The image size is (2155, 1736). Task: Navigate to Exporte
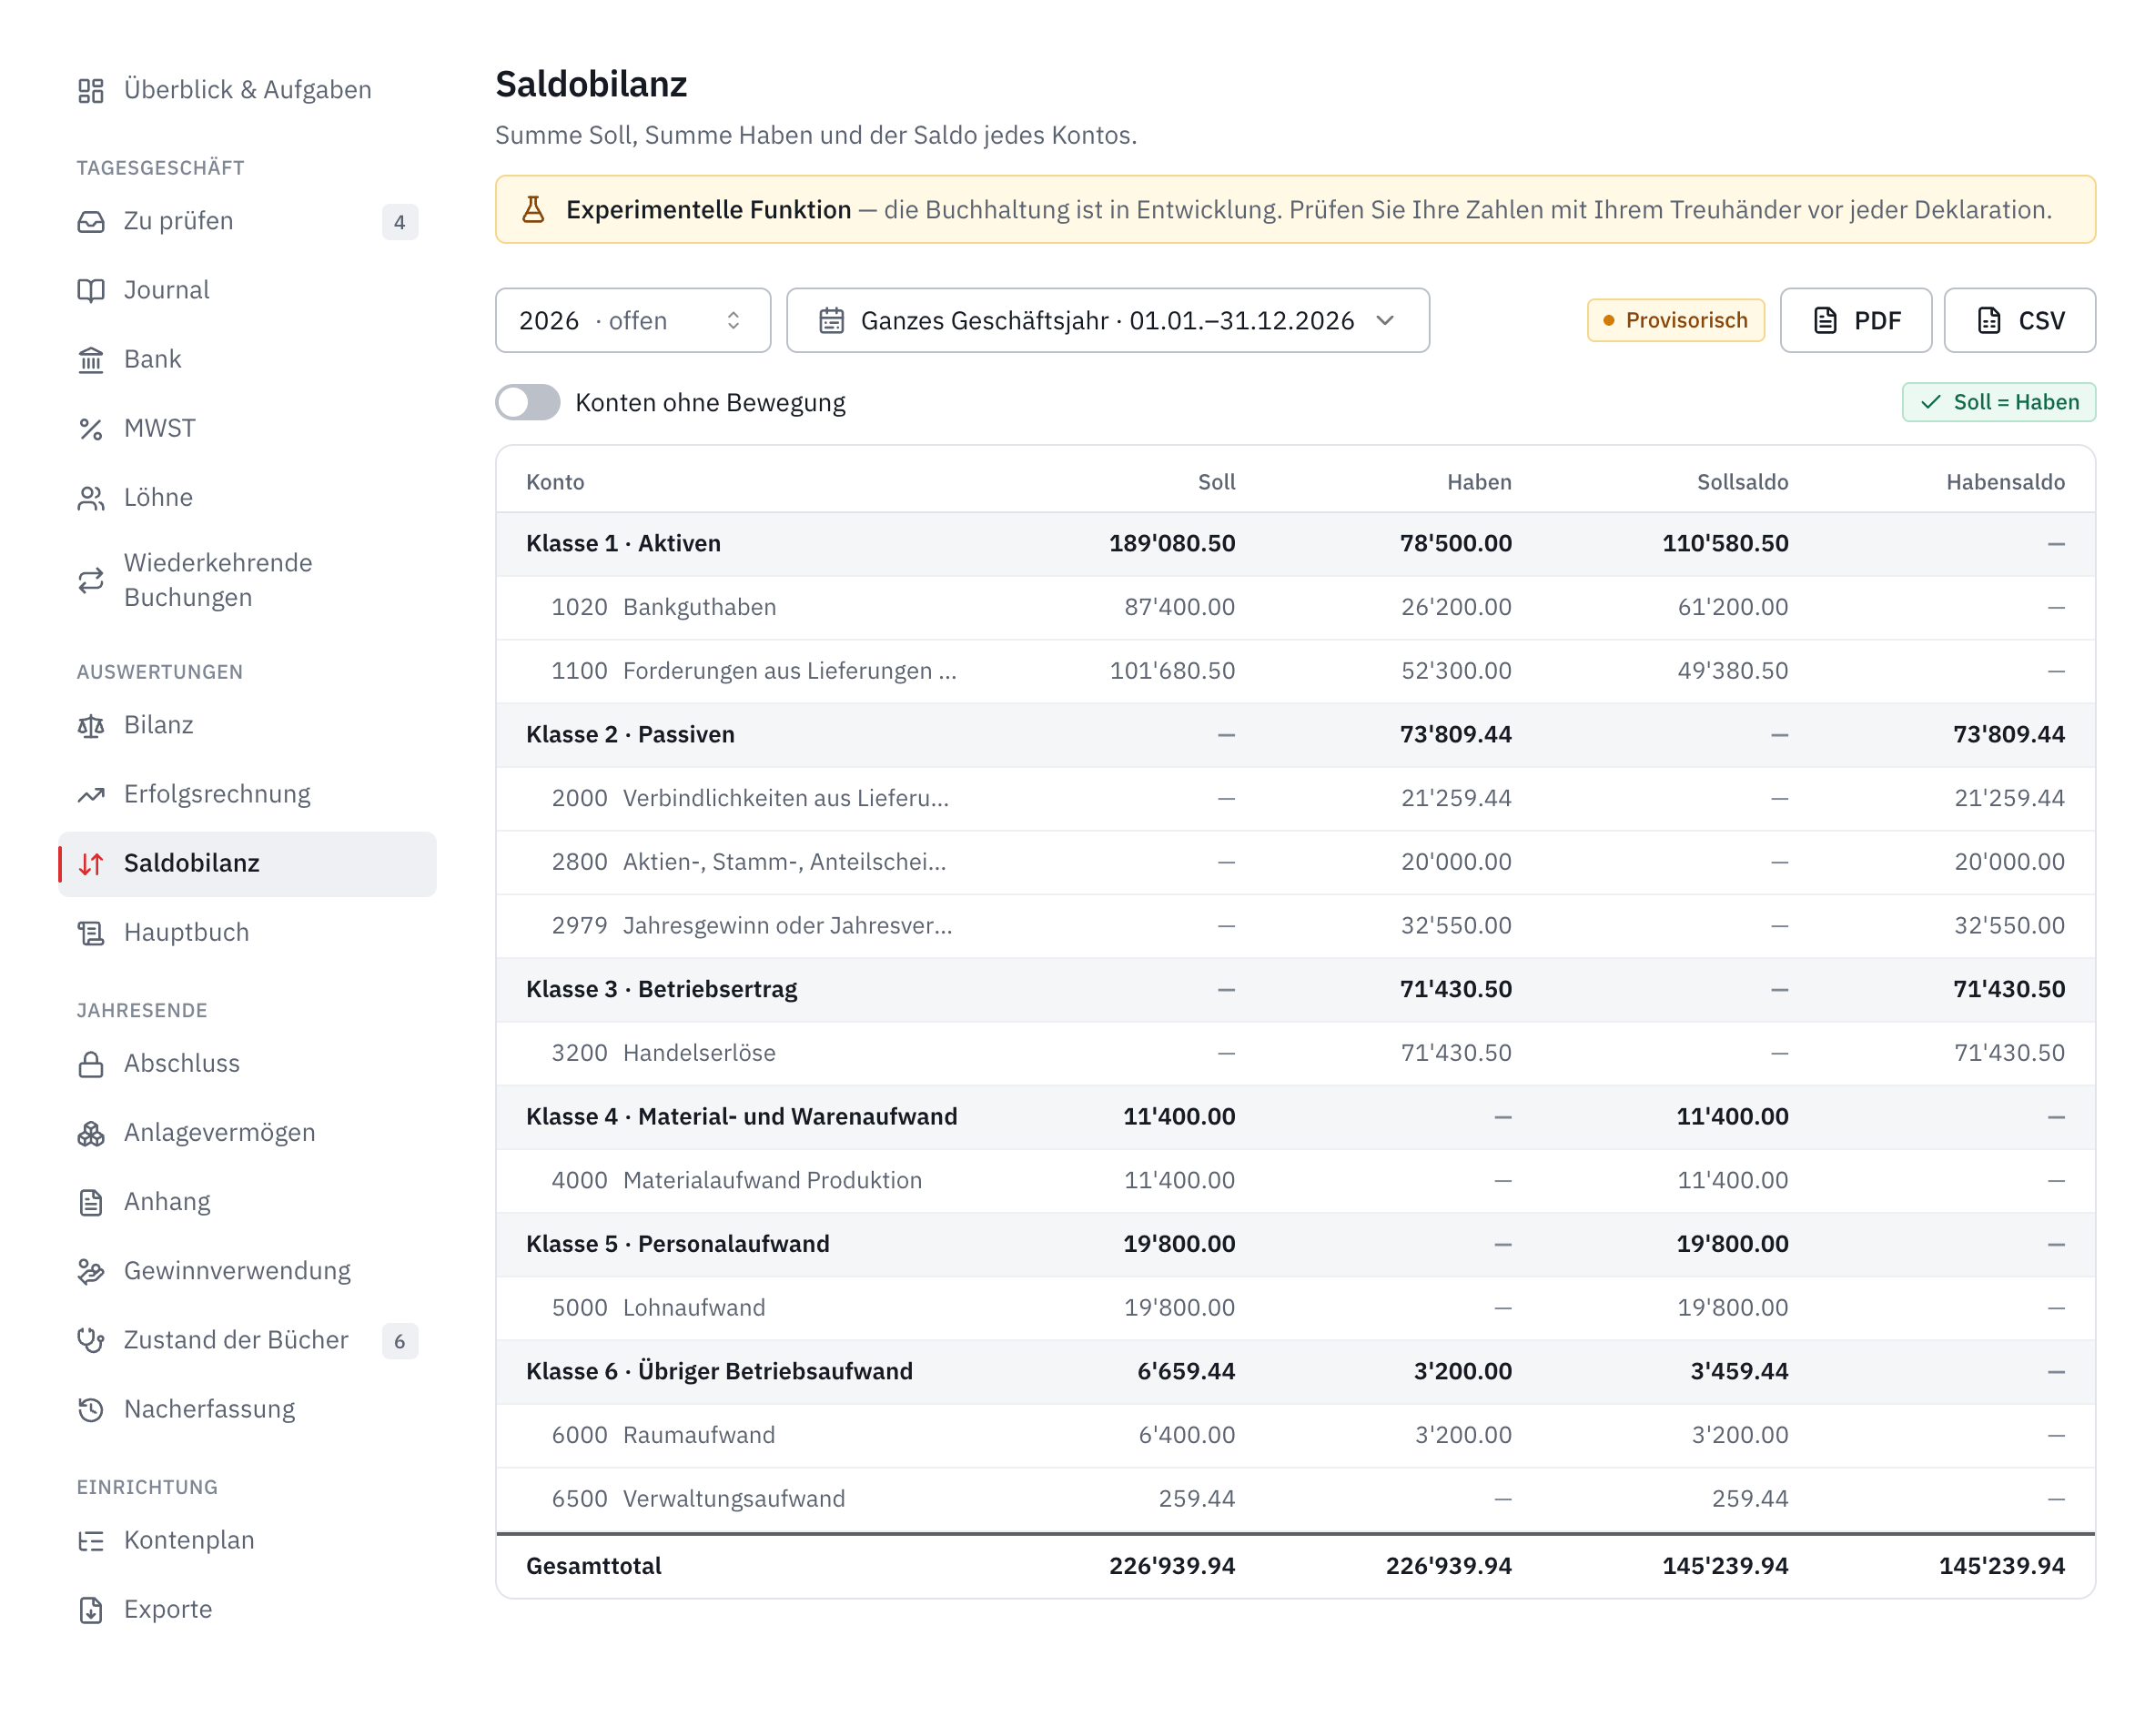click(247, 1609)
